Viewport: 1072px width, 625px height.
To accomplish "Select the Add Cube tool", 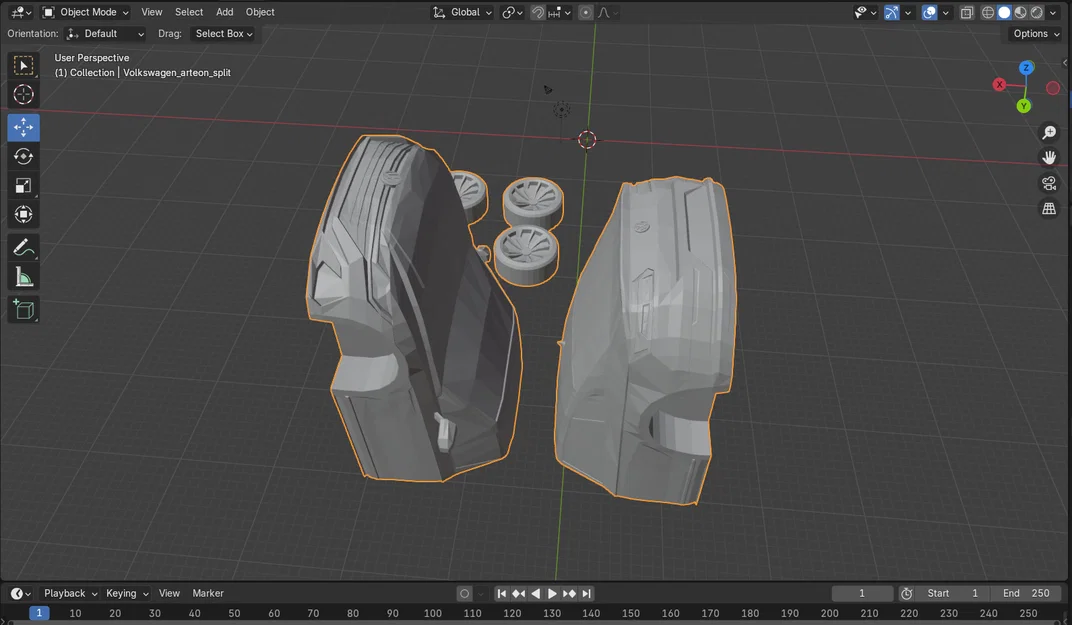I will (x=23, y=309).
